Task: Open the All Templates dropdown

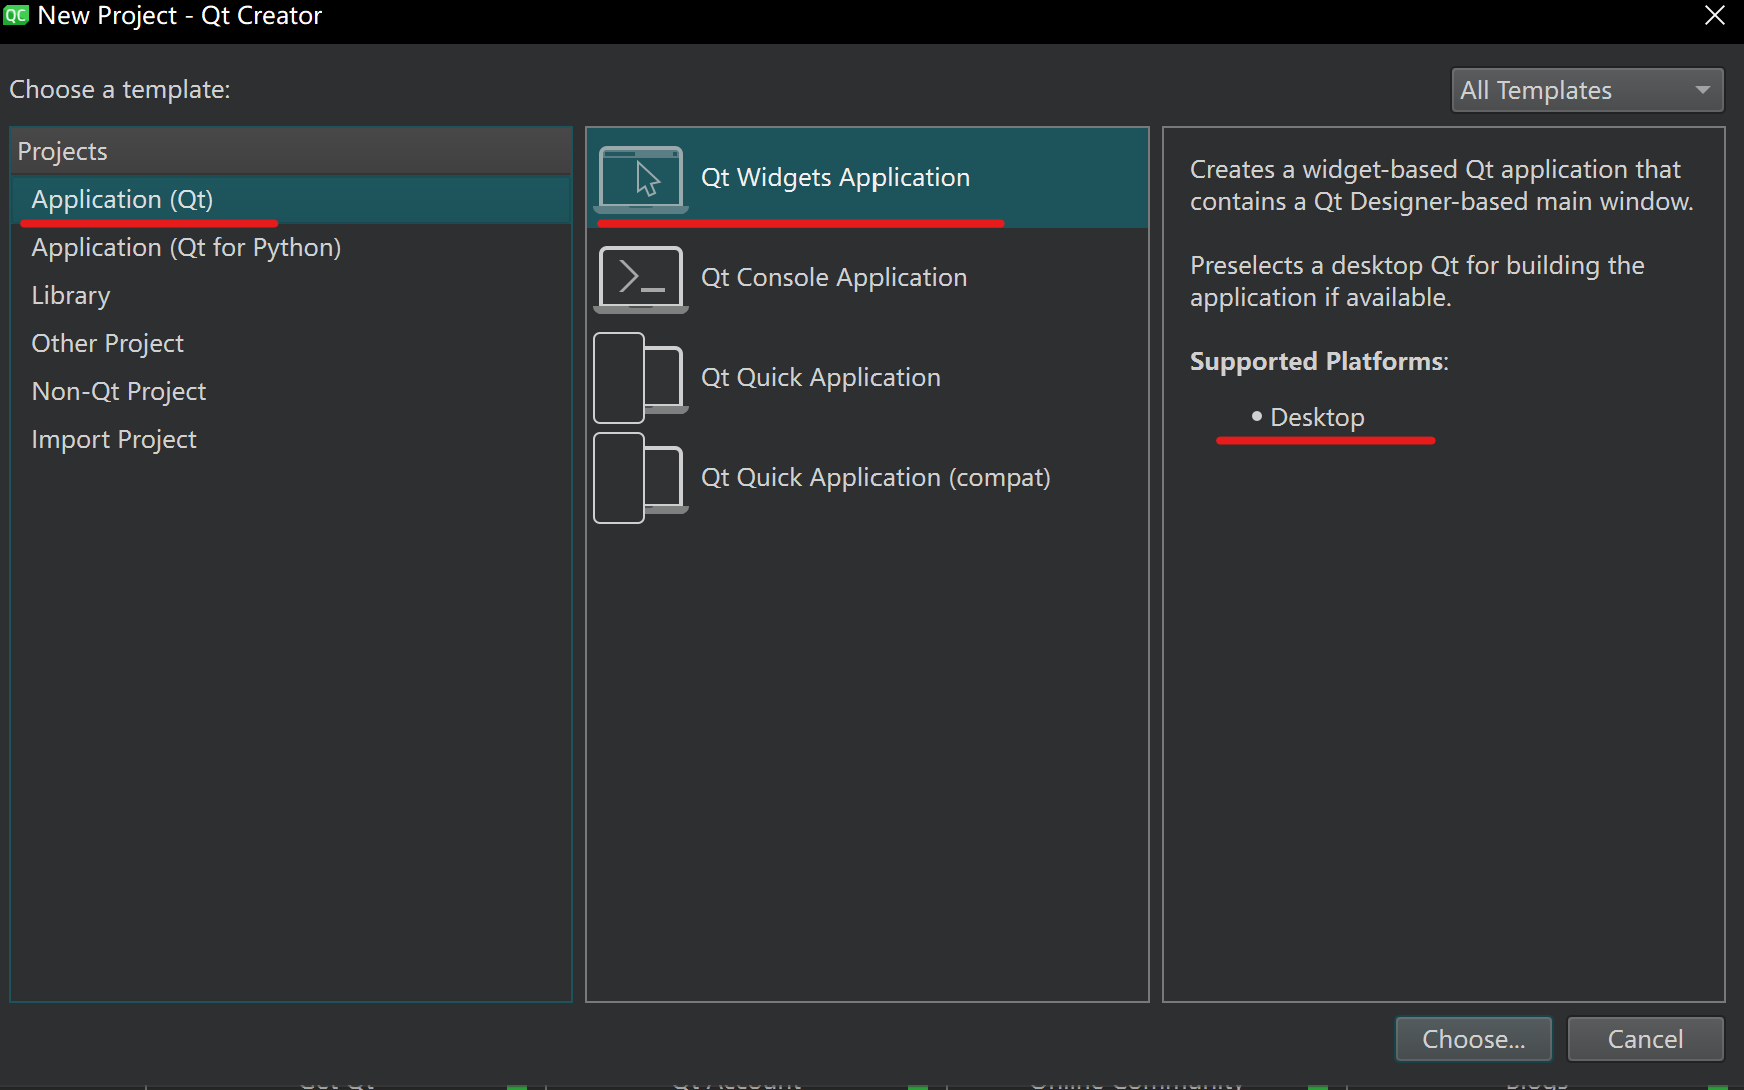Action: pos(1586,90)
